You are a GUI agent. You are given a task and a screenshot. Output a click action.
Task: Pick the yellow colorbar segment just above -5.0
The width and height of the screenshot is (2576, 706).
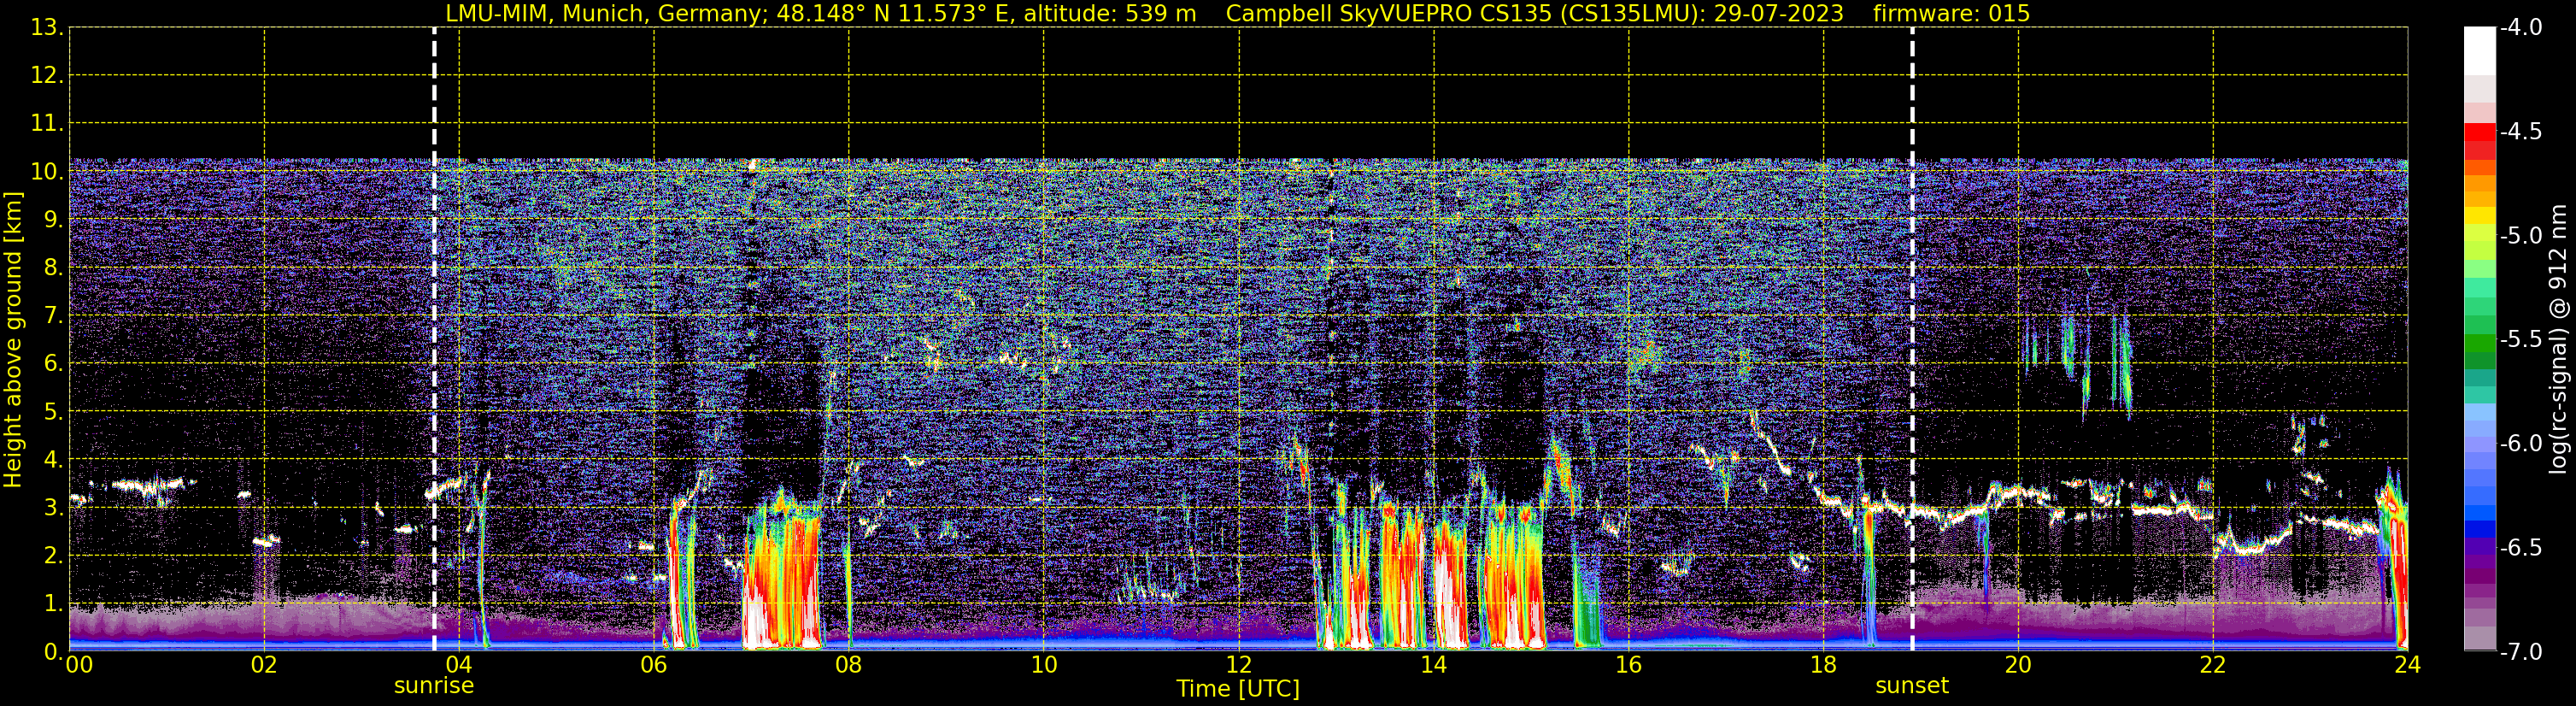[2480, 215]
